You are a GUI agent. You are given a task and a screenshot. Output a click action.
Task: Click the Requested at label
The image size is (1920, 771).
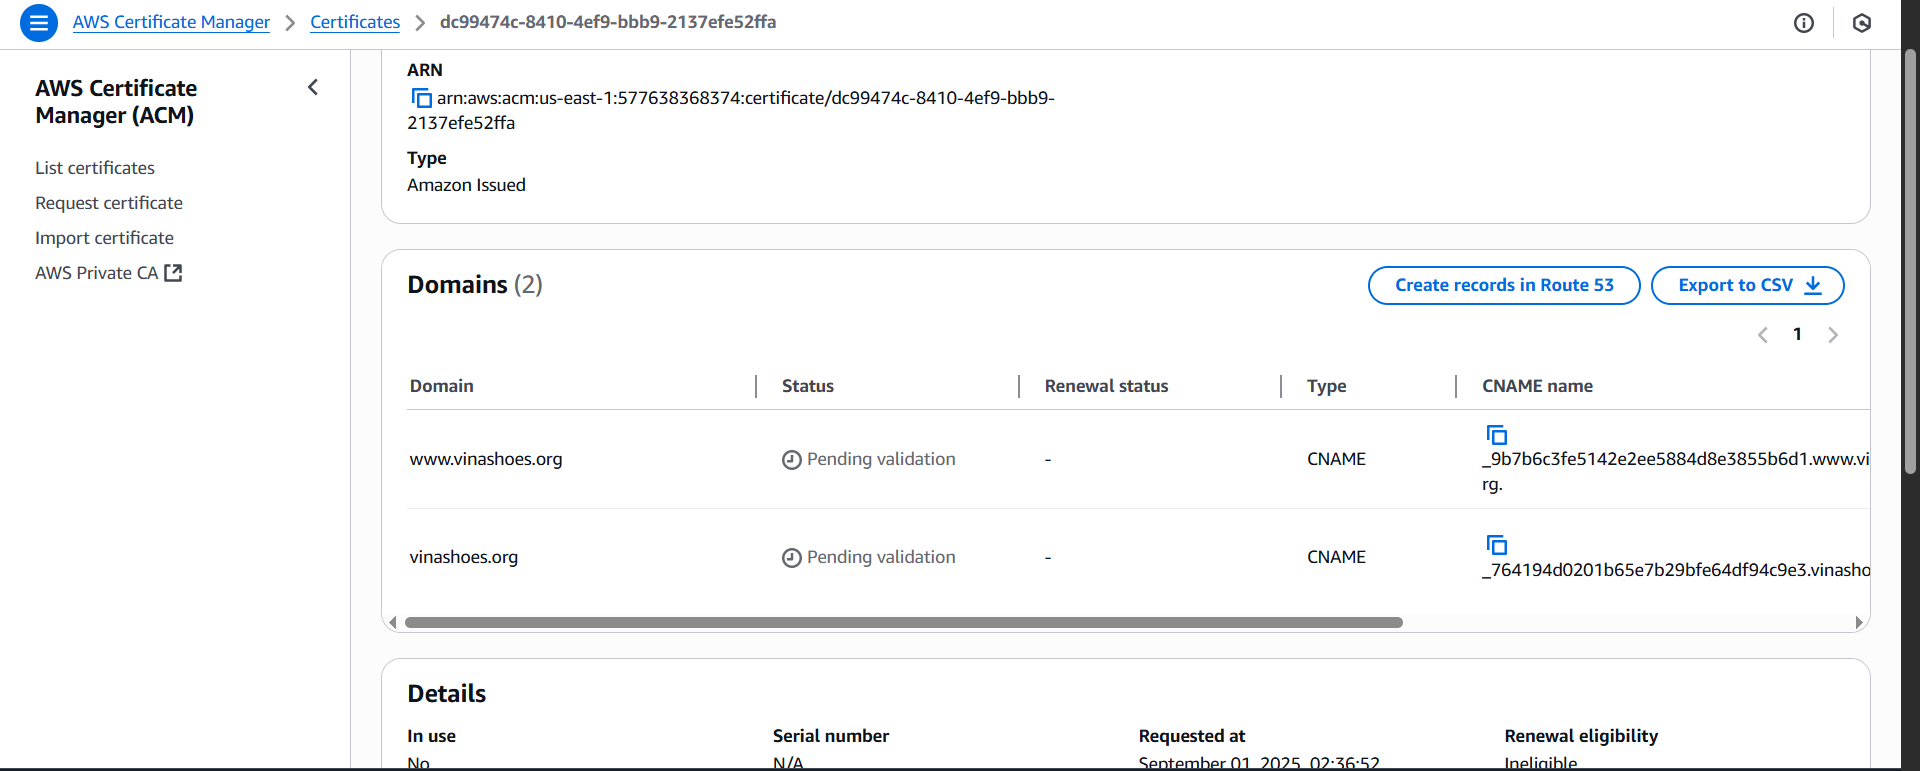tap(1192, 736)
